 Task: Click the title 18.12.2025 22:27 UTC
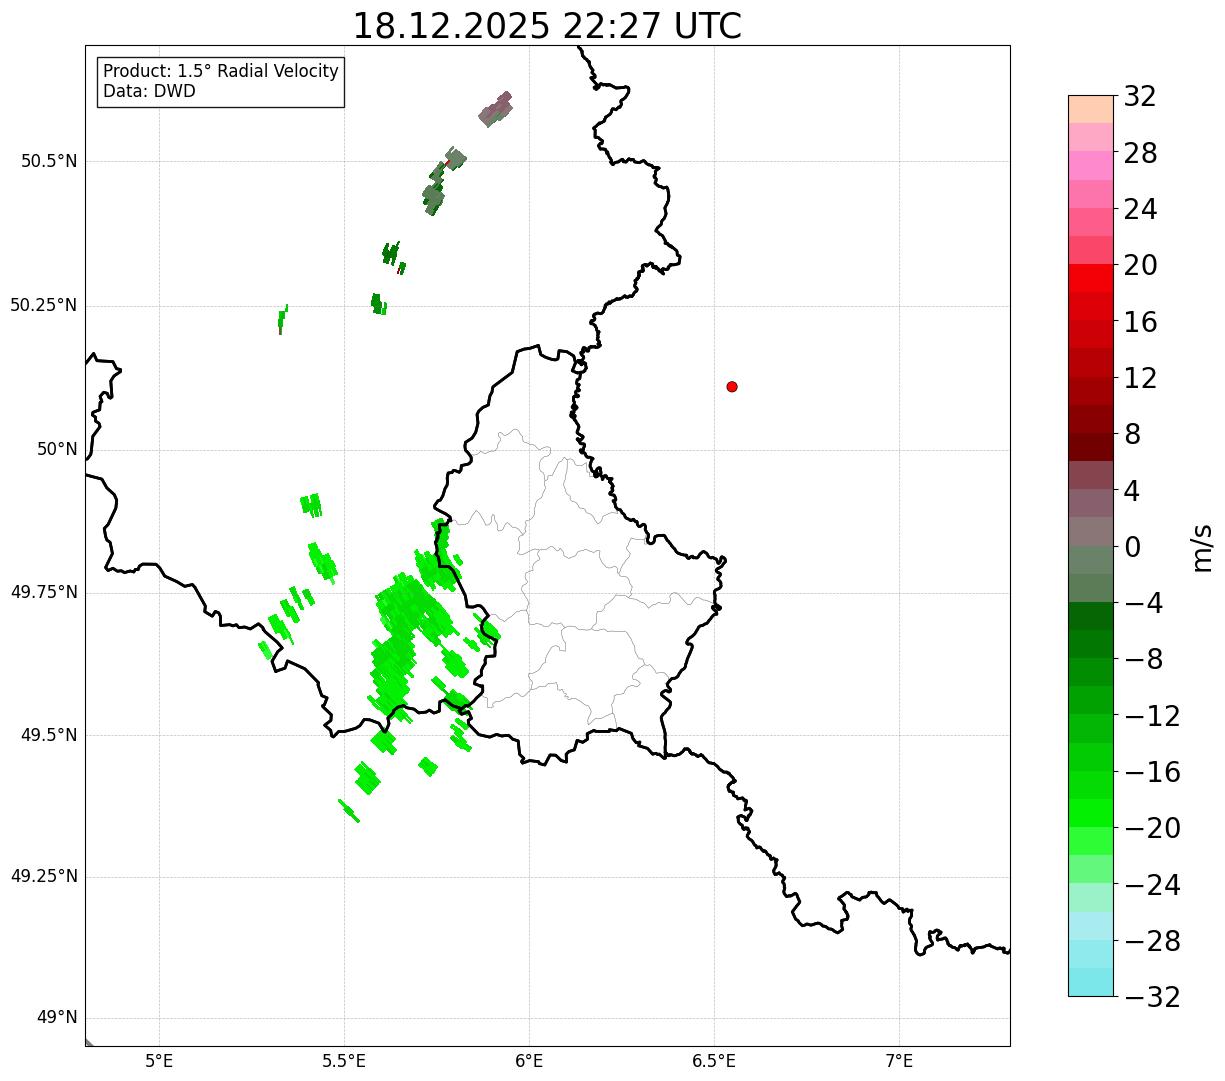547,26
